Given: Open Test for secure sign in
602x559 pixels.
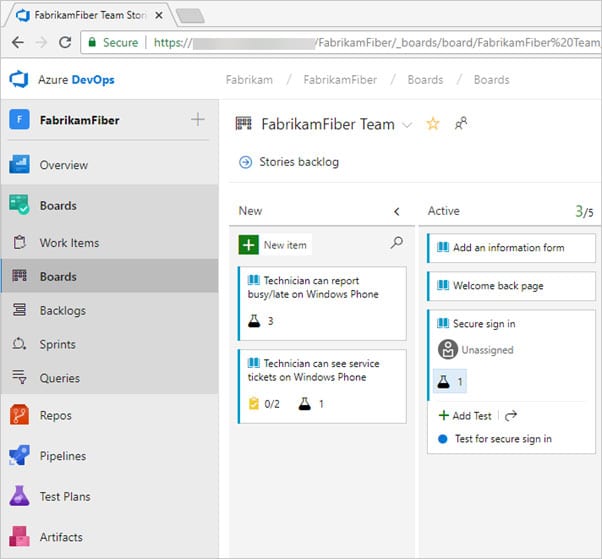Looking at the screenshot, I should tap(503, 438).
